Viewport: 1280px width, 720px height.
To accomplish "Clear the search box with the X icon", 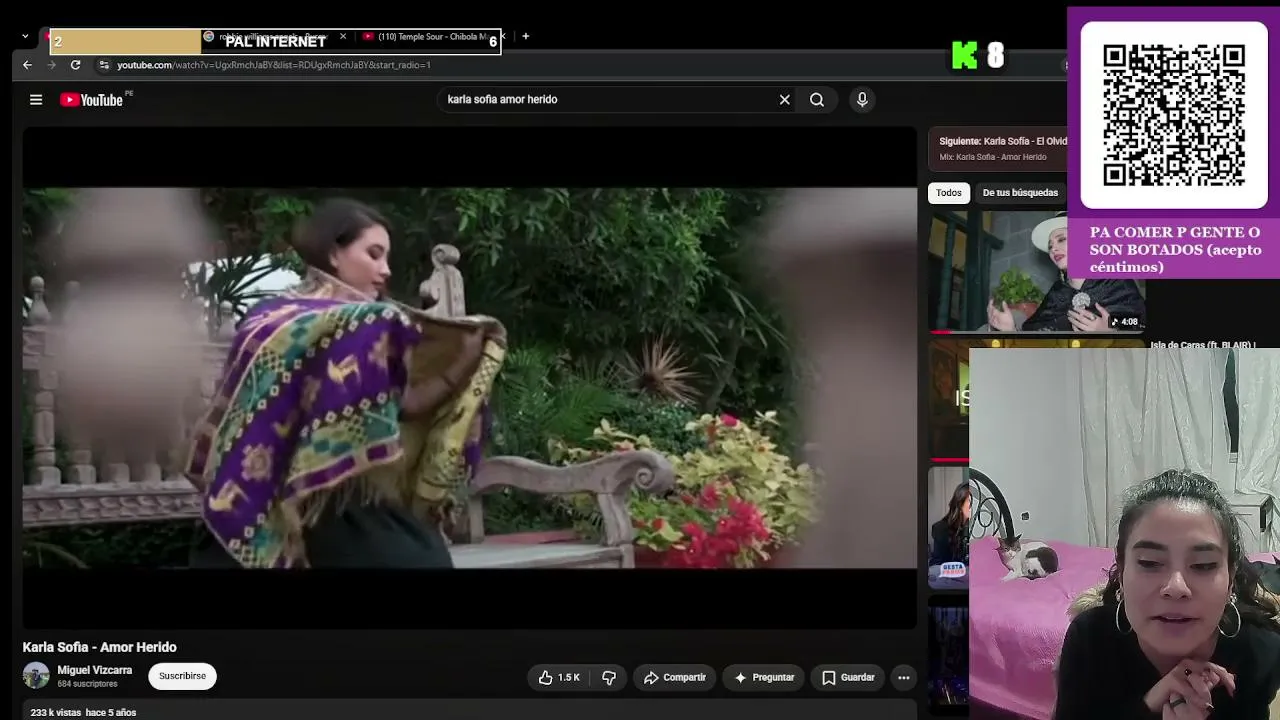I will [785, 99].
